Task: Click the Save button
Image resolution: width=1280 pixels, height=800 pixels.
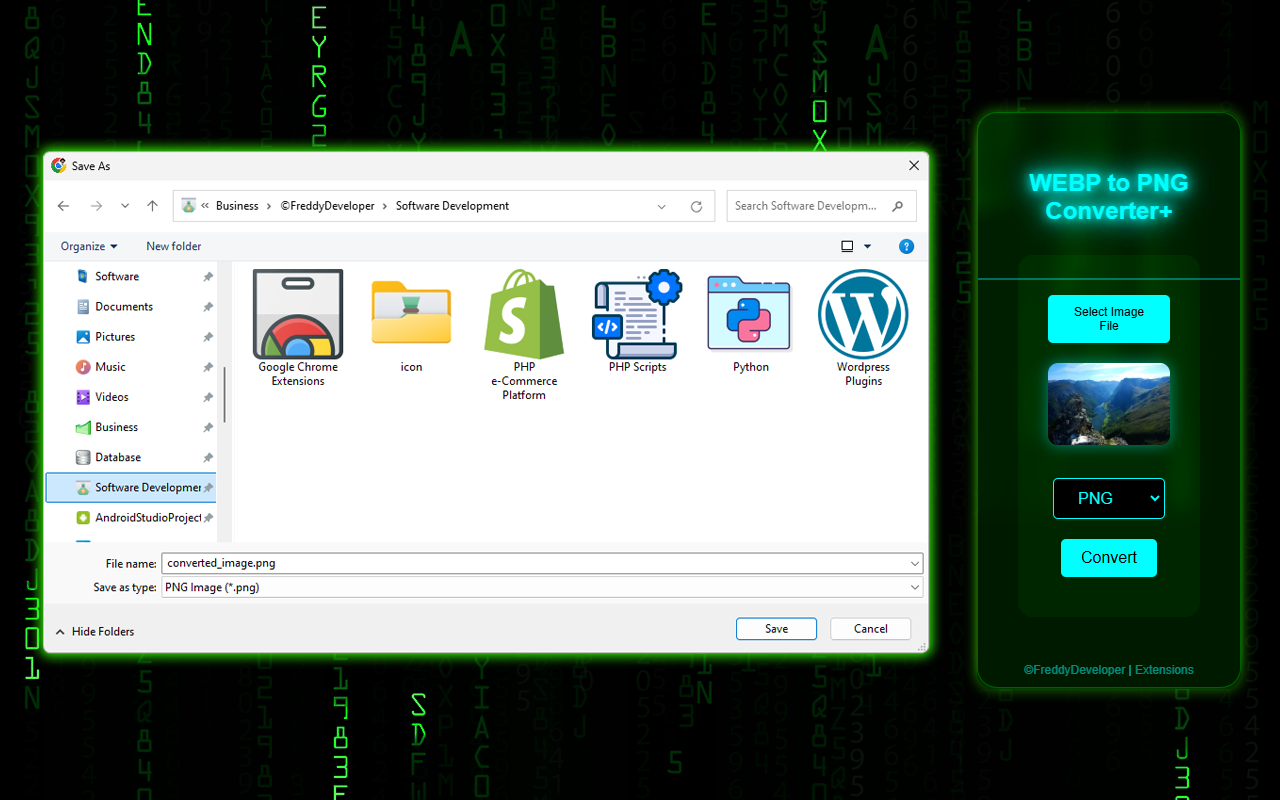Action: tap(776, 629)
